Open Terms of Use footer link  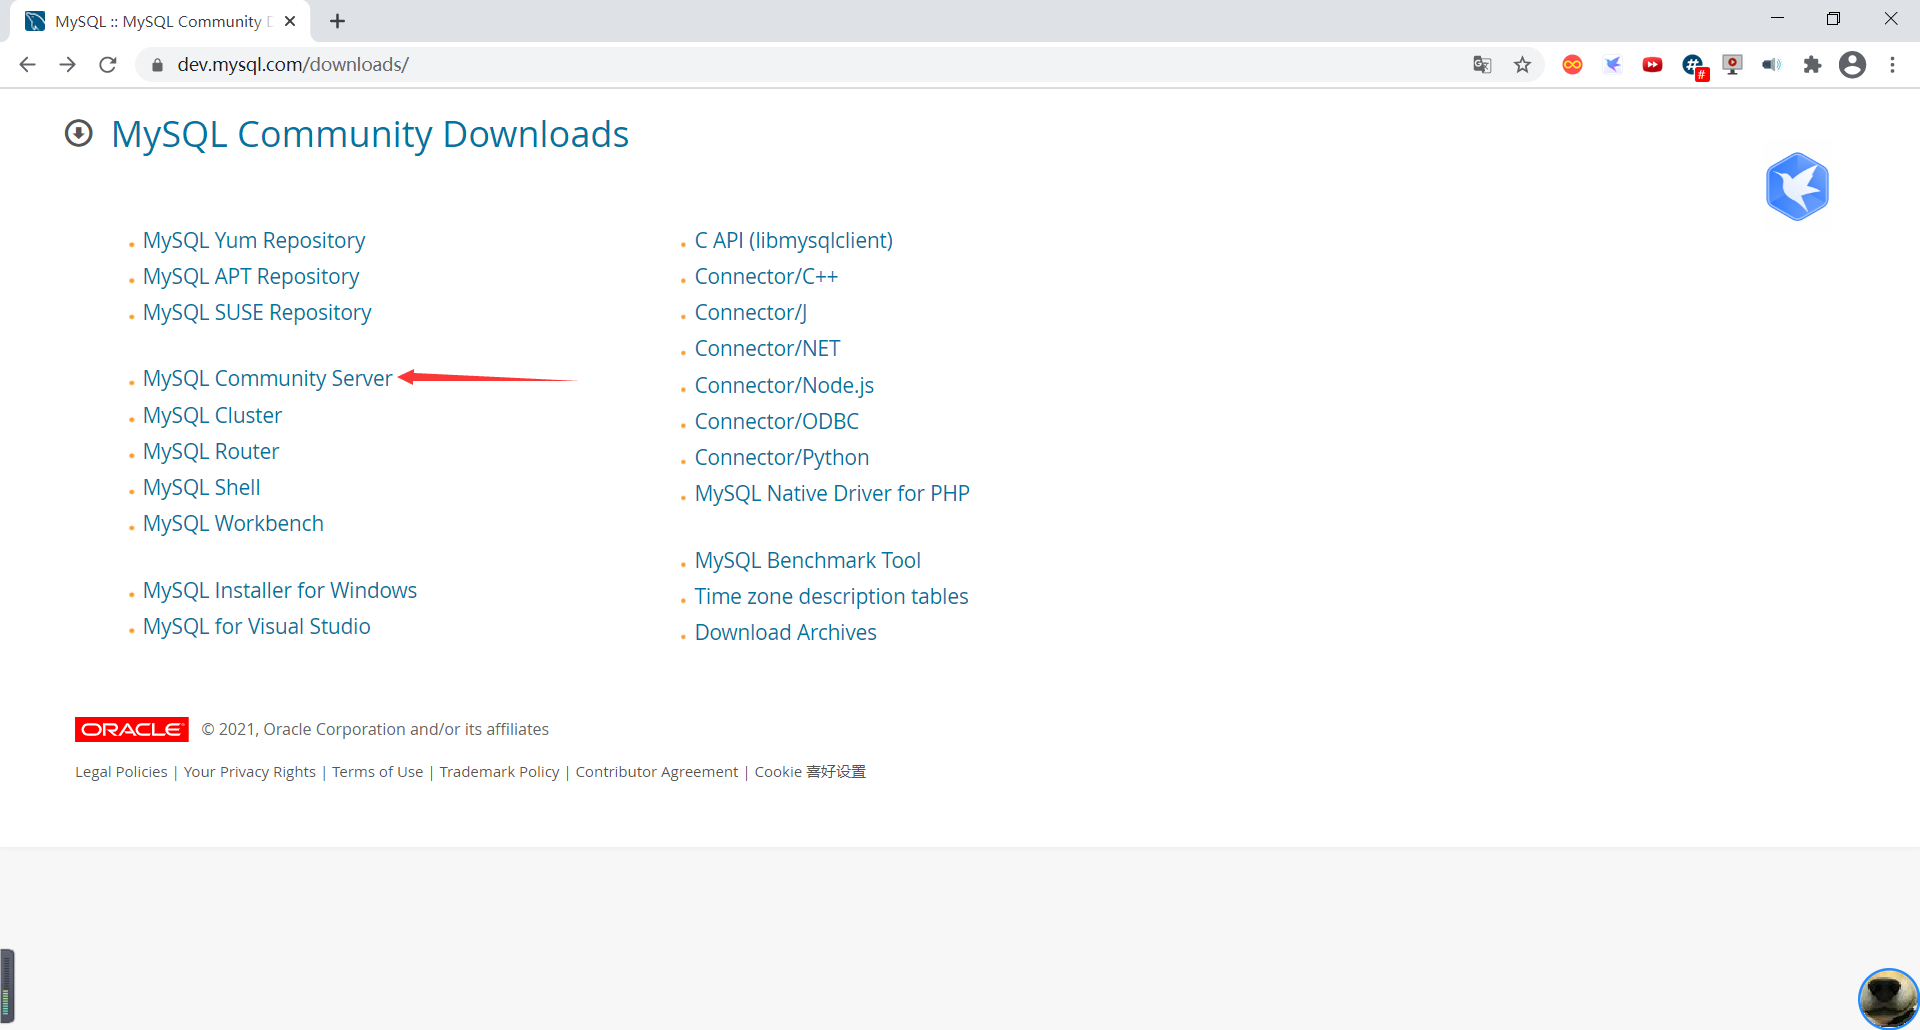pyautogui.click(x=378, y=772)
